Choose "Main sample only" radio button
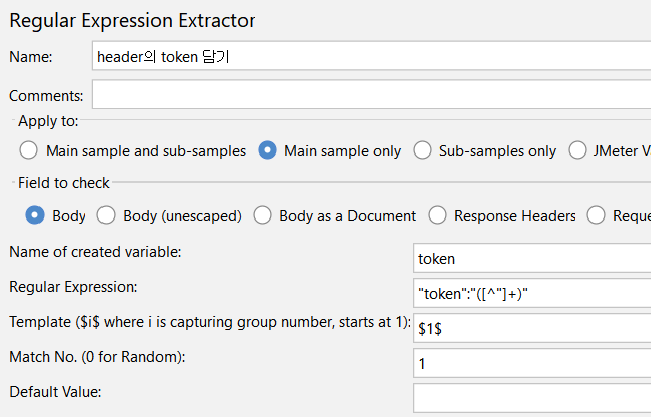Viewport: 651px width, 417px height. [x=268, y=151]
